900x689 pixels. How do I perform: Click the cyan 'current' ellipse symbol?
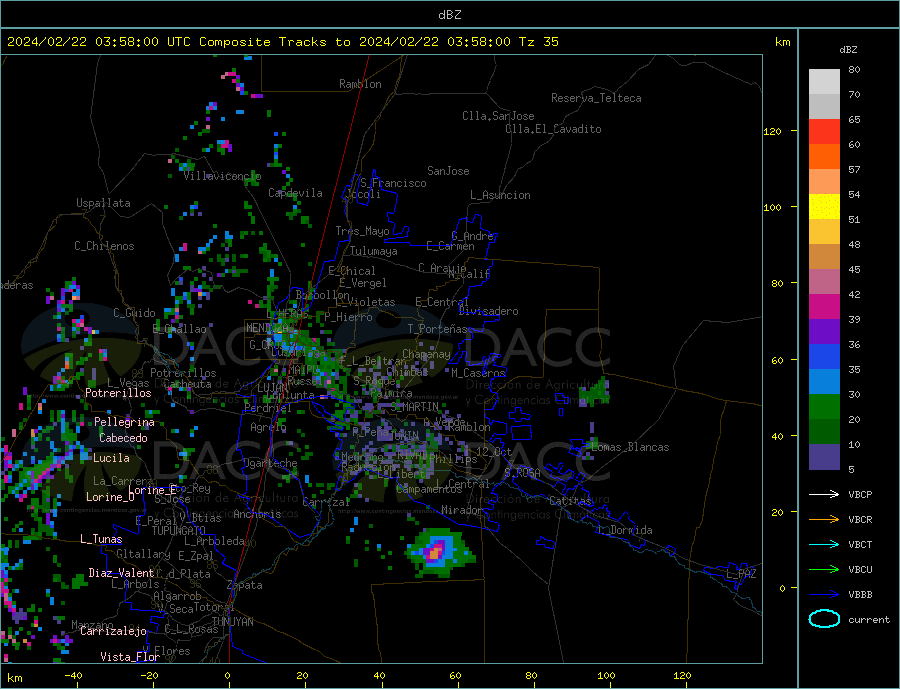(824, 619)
